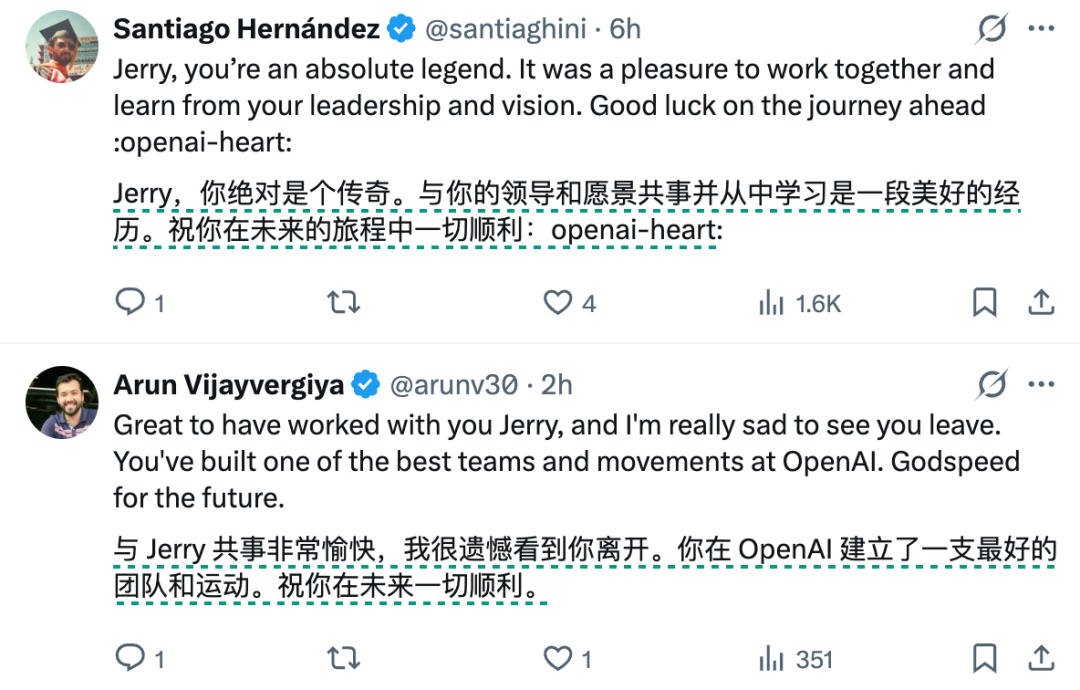This screenshot has width=1080, height=690.
Task: Retweet Santiago Hernández's post
Action: click(344, 302)
